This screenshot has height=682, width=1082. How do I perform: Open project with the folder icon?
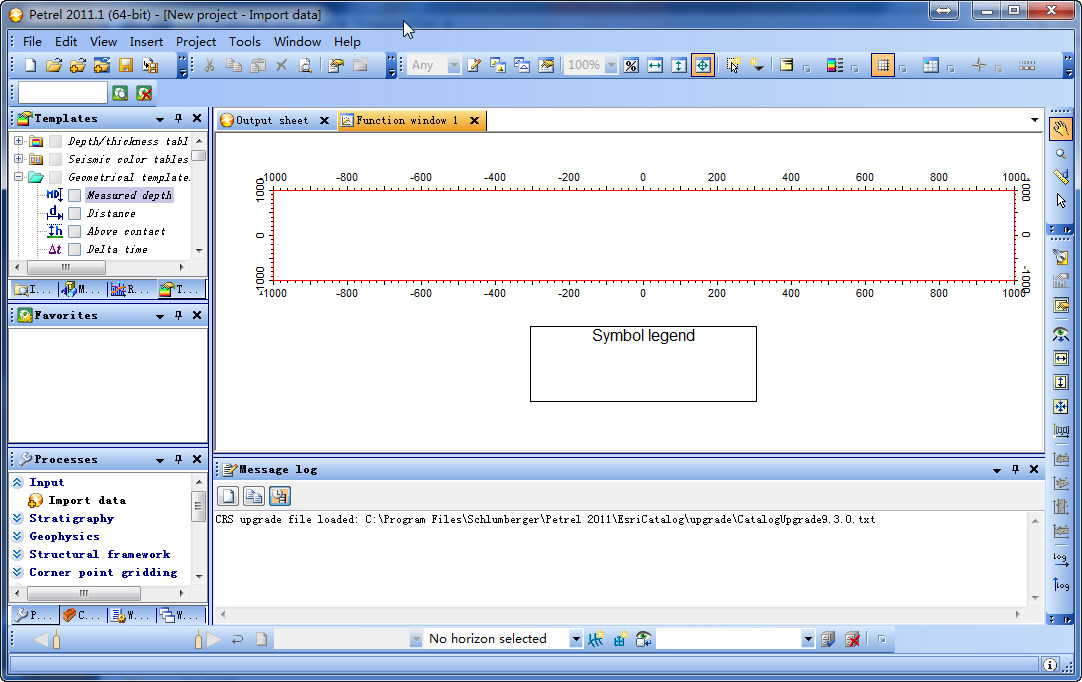[x=54, y=65]
